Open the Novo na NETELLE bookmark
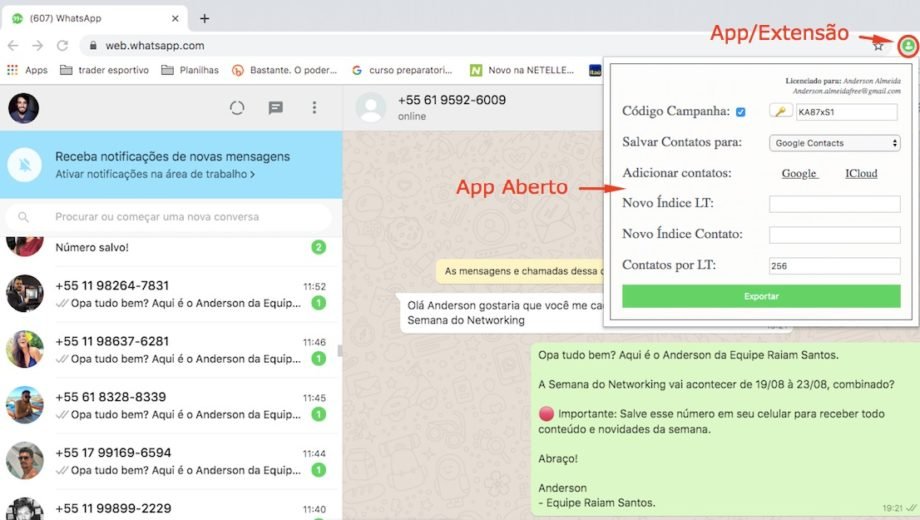Viewport: 920px width, 520px height. click(522, 70)
